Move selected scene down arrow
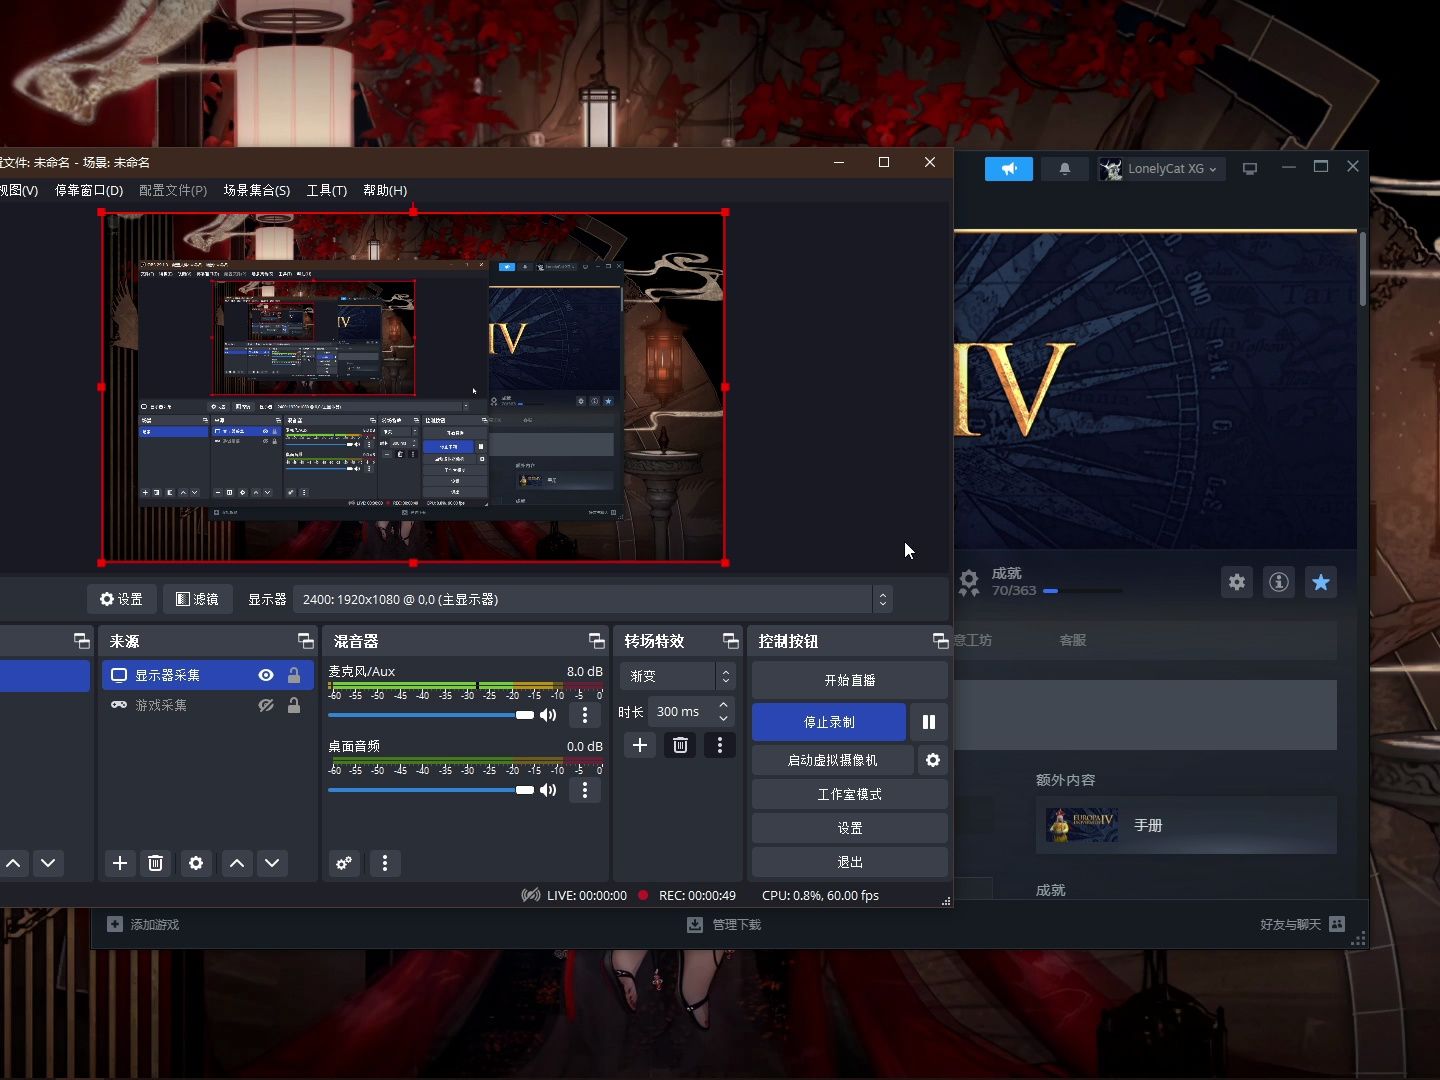 coord(48,863)
